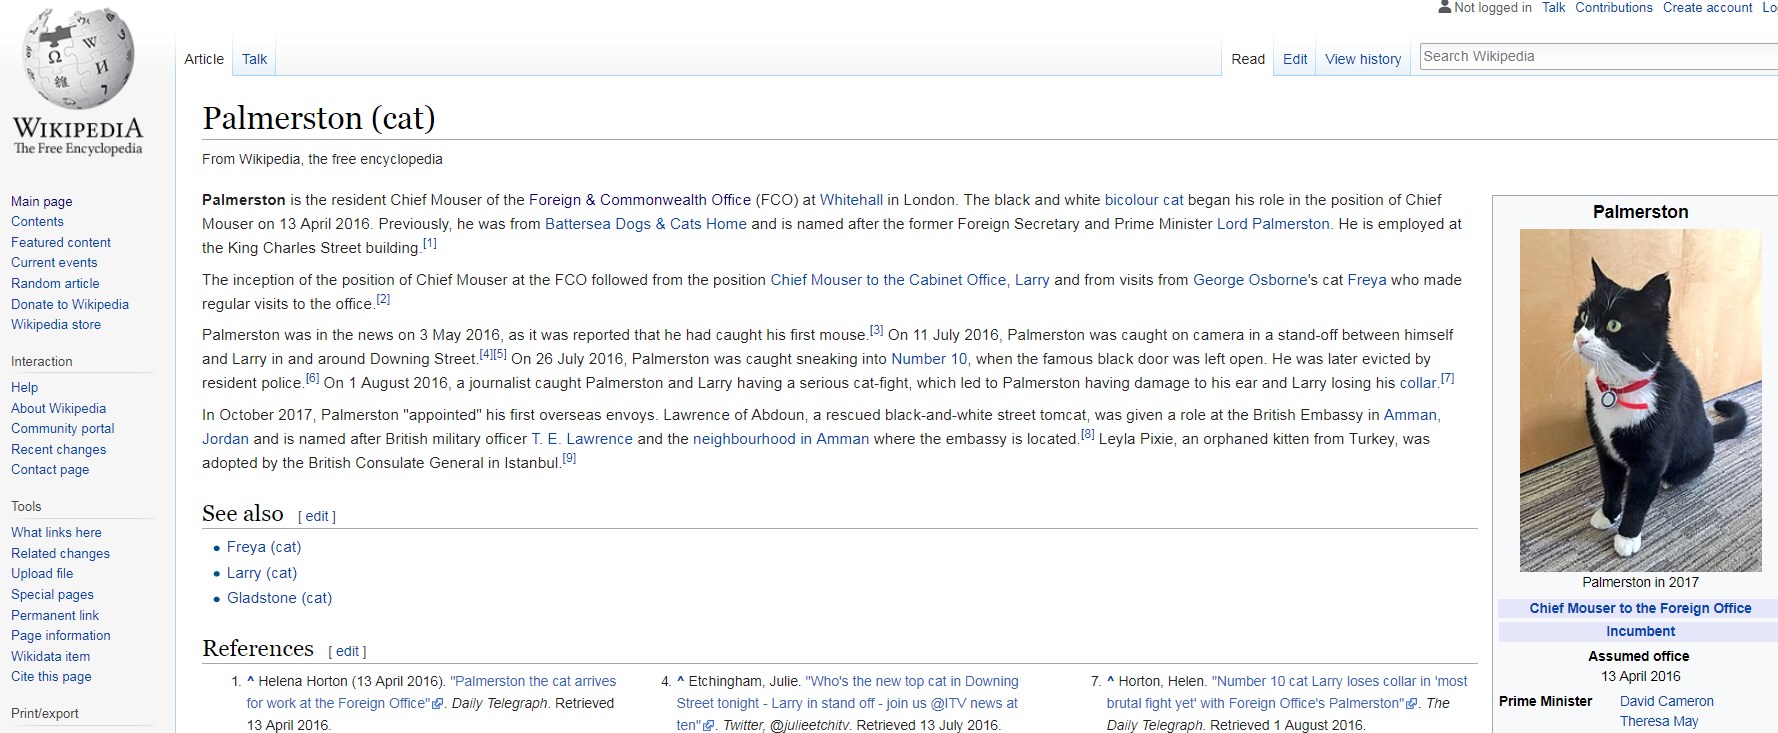
Task: Edit the References section
Action: point(347,651)
